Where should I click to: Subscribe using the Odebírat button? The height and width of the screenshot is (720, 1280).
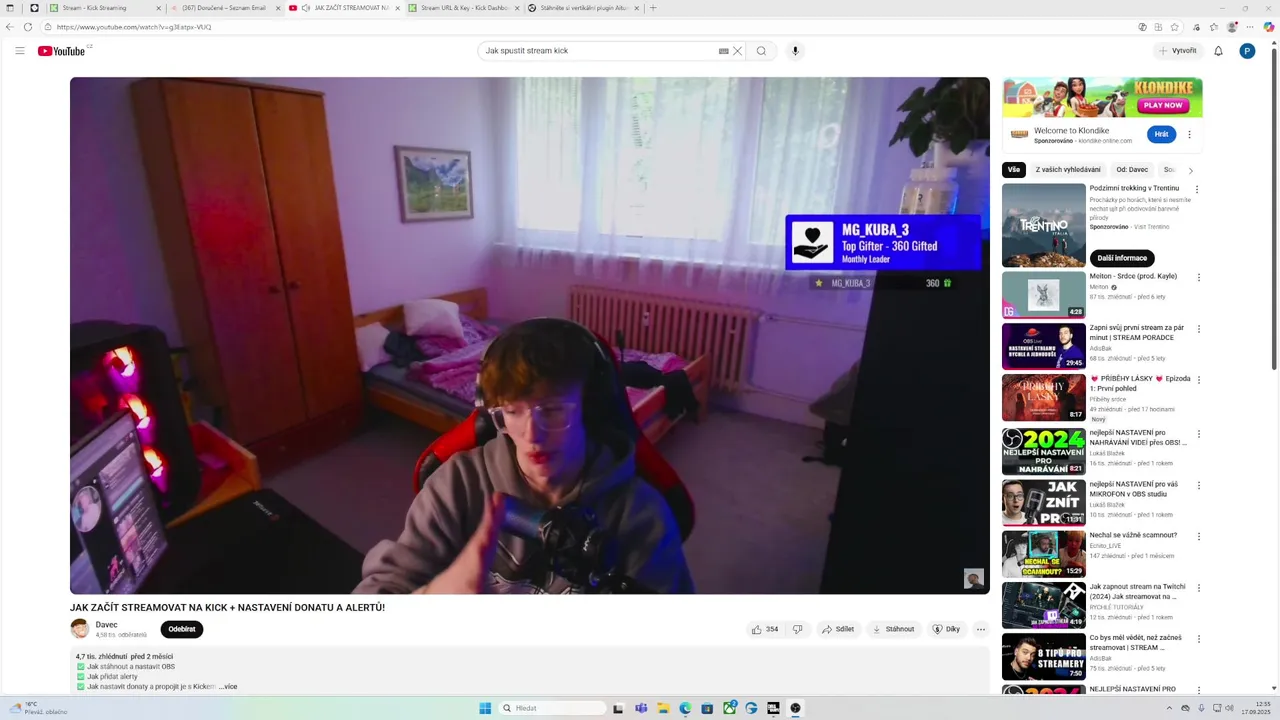point(182,629)
